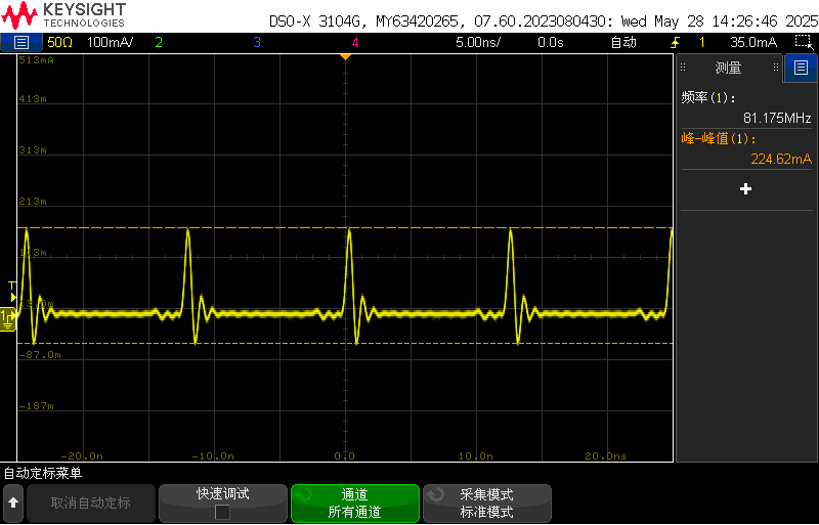Add a measurement with the plus button

point(746,189)
